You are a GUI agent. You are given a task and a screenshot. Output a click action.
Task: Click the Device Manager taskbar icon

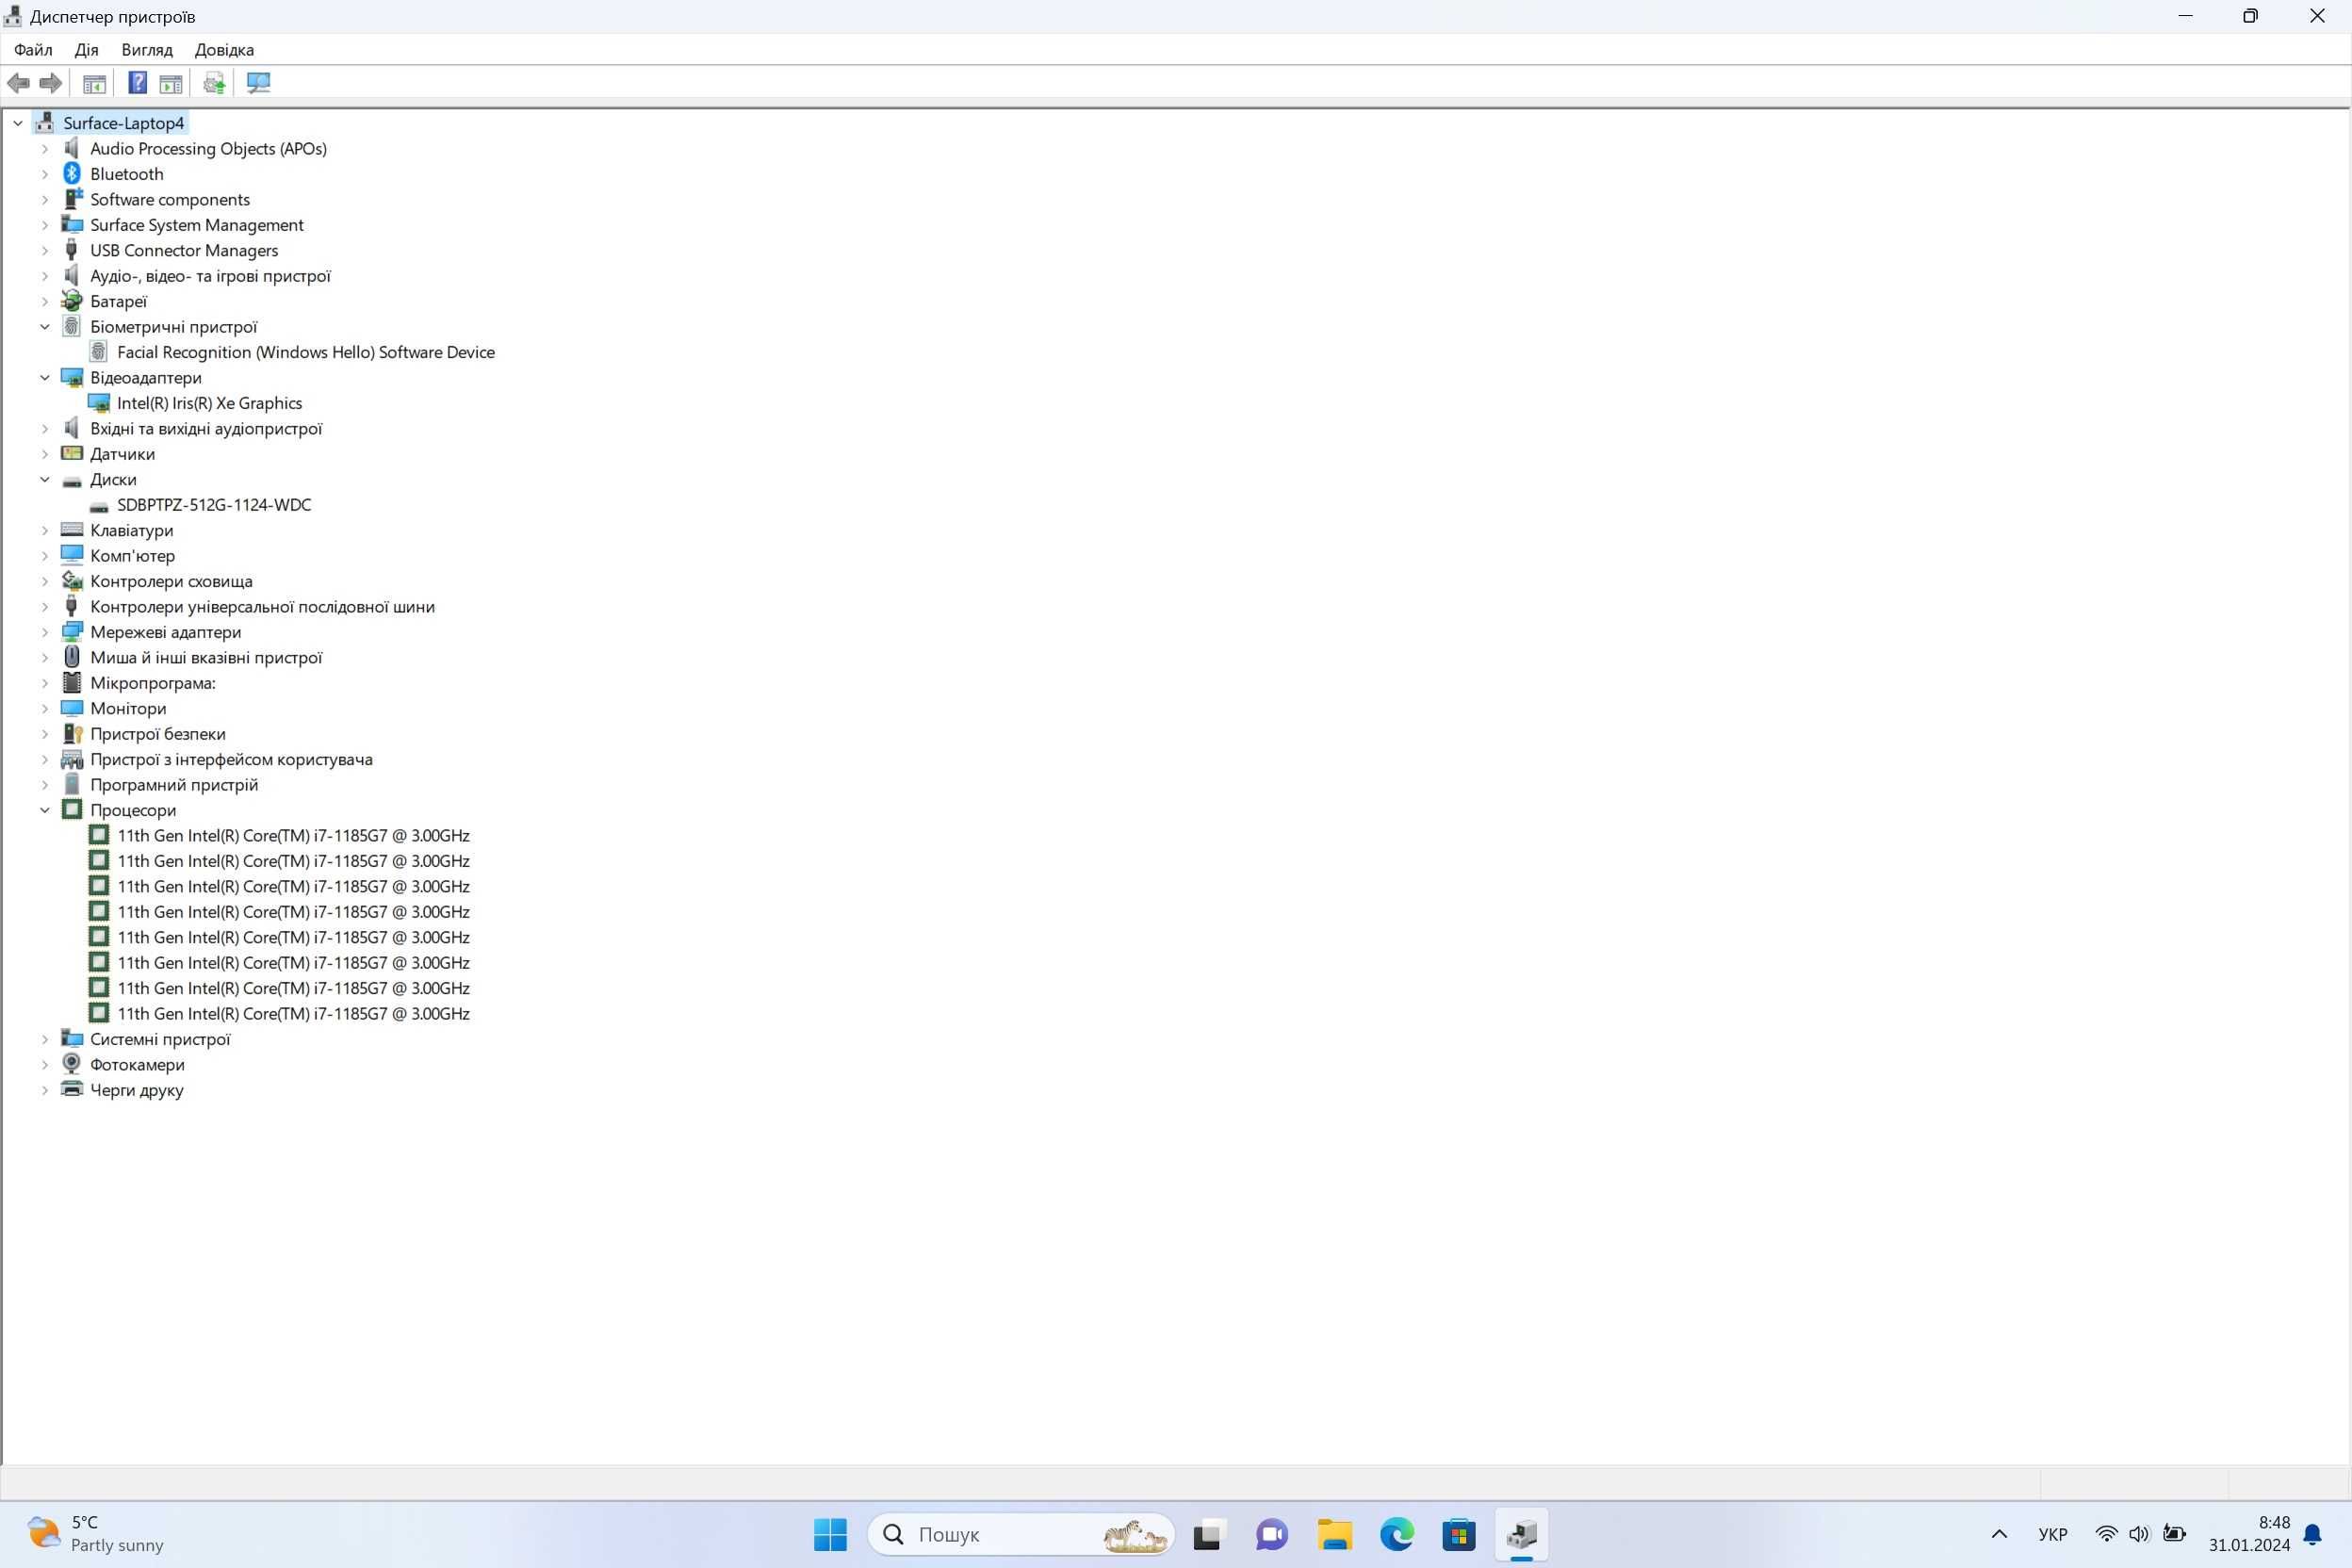click(x=1521, y=1534)
